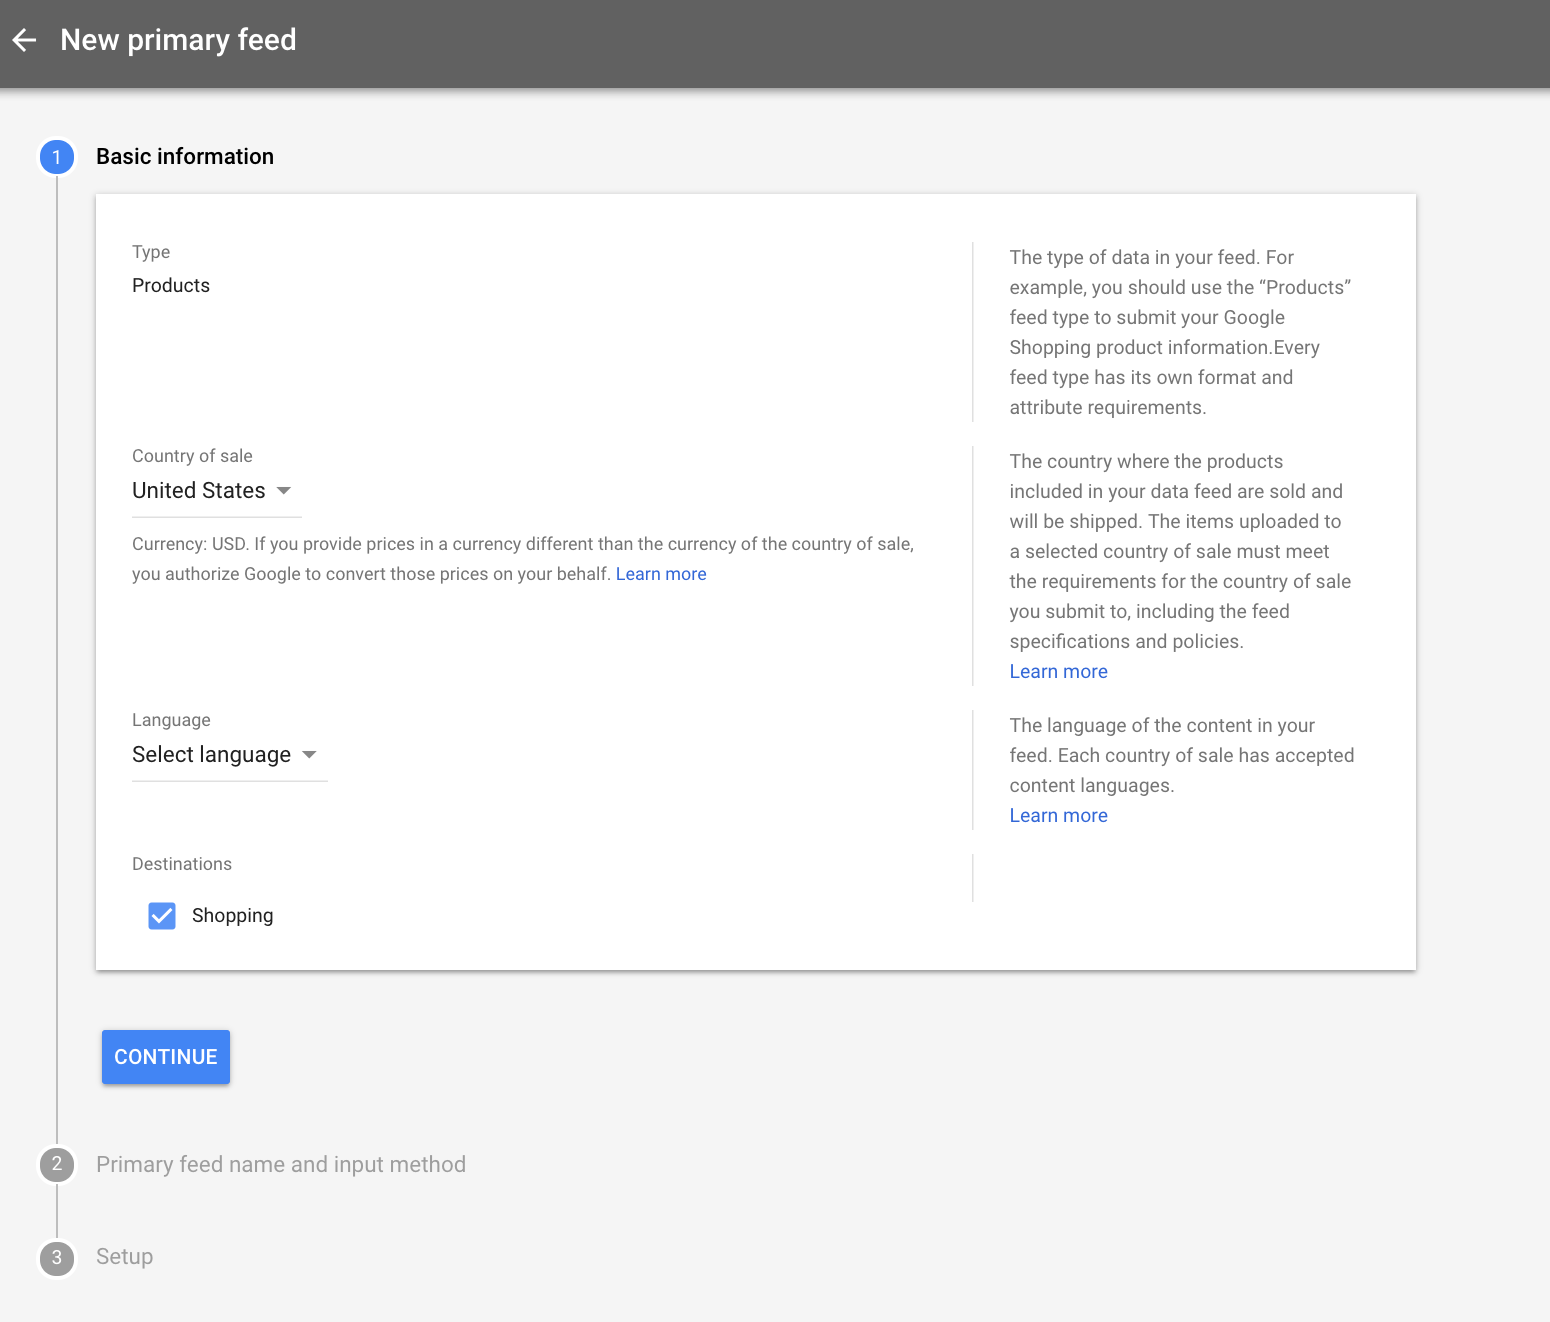Select the Basic information step heading
The image size is (1550, 1322).
tap(185, 157)
